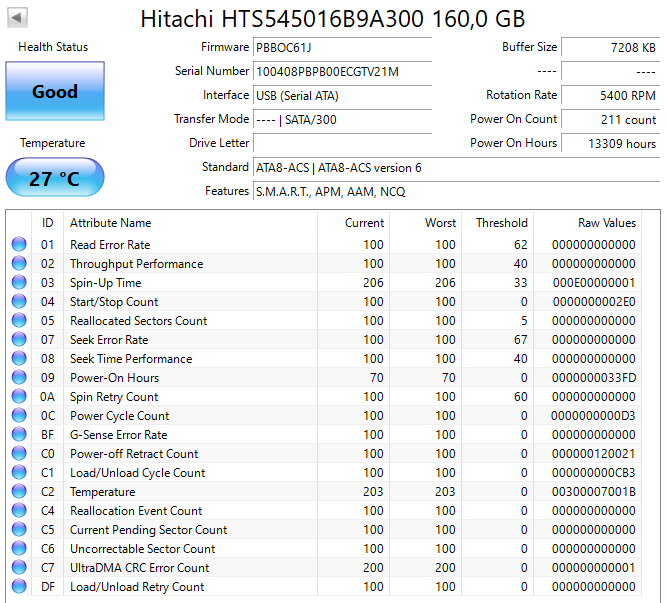Image resolution: width=667 pixels, height=603 pixels.
Task: Select the G-Sense Error Rate attribute name
Action: [x=119, y=435]
